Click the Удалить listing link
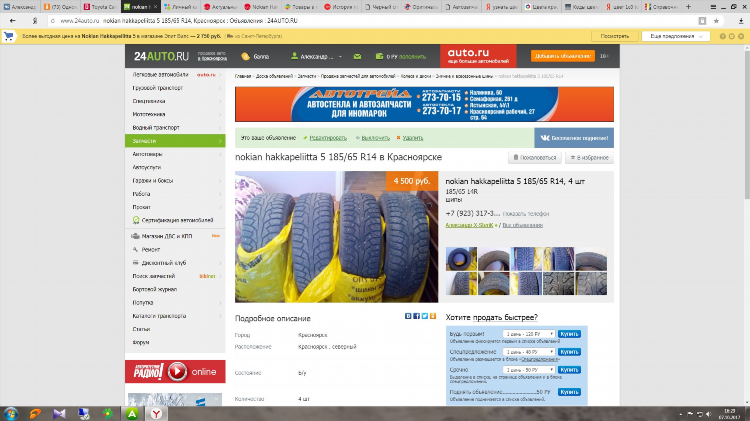 point(413,138)
